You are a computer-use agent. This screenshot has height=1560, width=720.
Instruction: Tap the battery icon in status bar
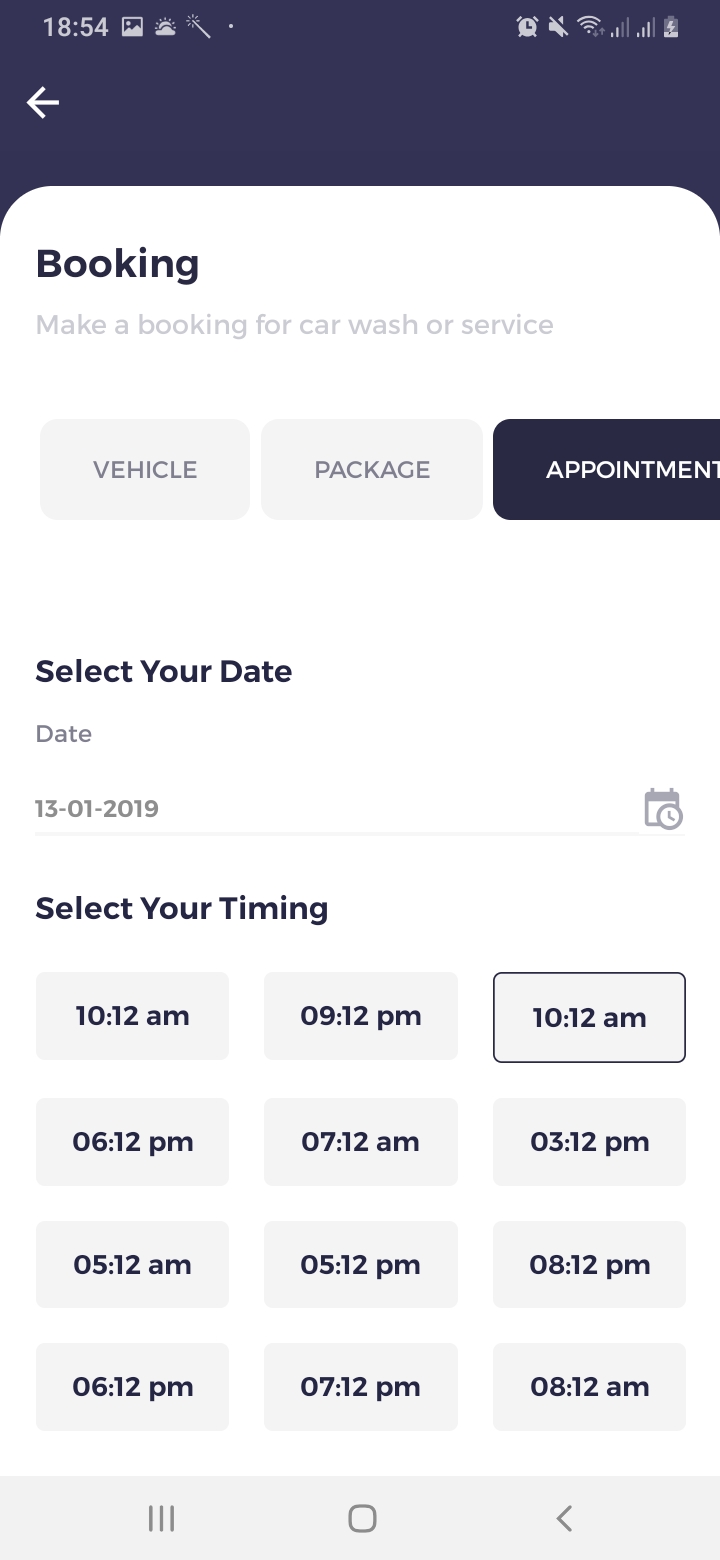pos(671,27)
